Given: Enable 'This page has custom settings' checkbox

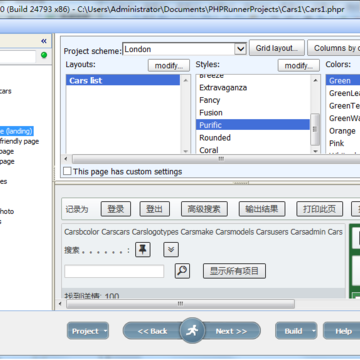Looking at the screenshot, I should [x=67, y=171].
